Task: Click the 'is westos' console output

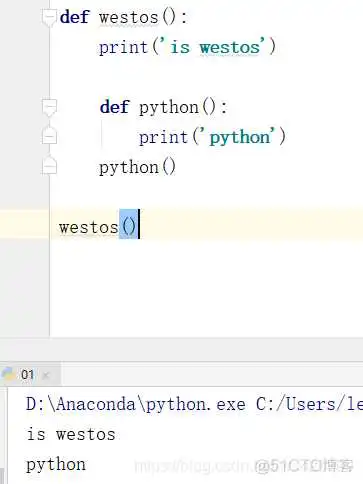Action: coord(71,434)
